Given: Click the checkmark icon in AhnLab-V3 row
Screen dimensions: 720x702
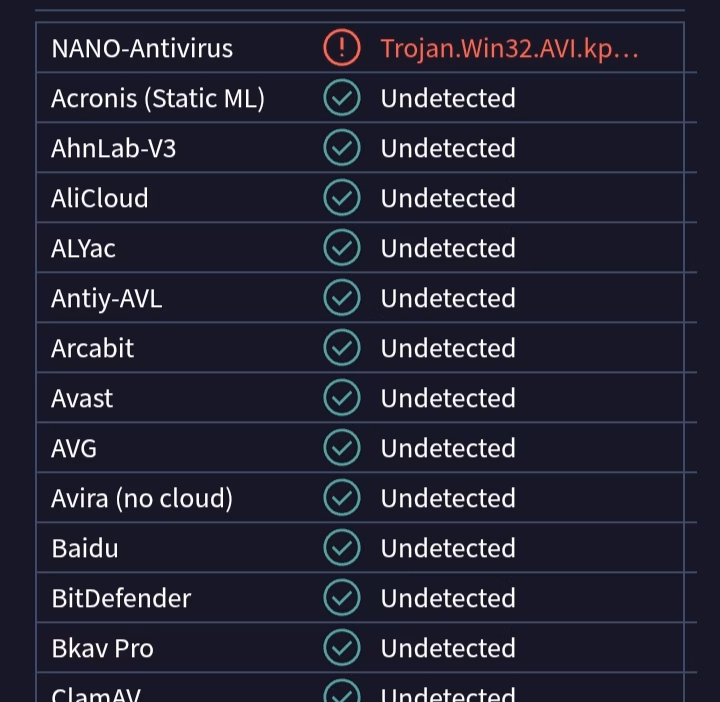Looking at the screenshot, I should [342, 147].
